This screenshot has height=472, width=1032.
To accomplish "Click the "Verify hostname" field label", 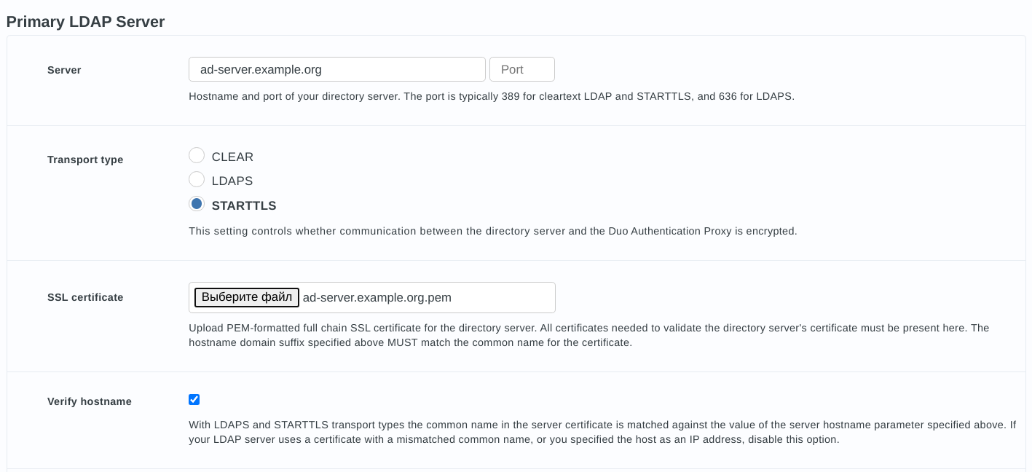I will (89, 401).
